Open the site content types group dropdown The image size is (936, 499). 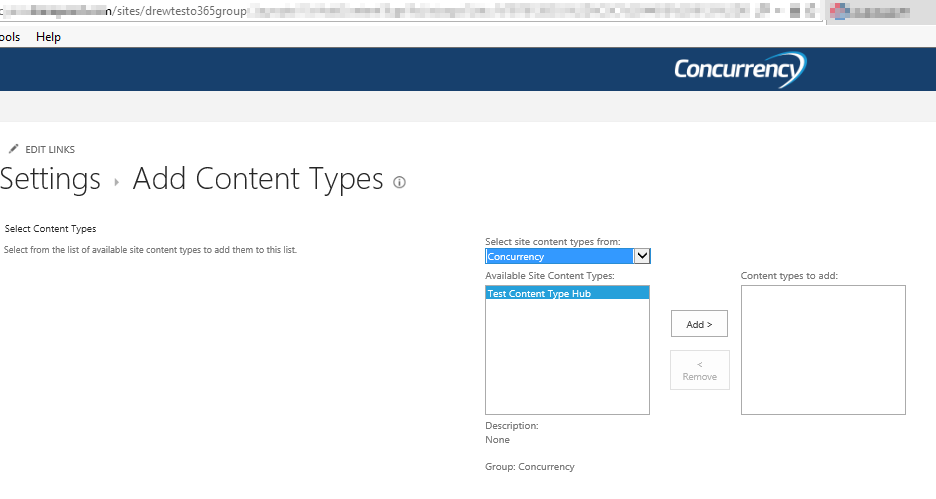click(x=567, y=256)
